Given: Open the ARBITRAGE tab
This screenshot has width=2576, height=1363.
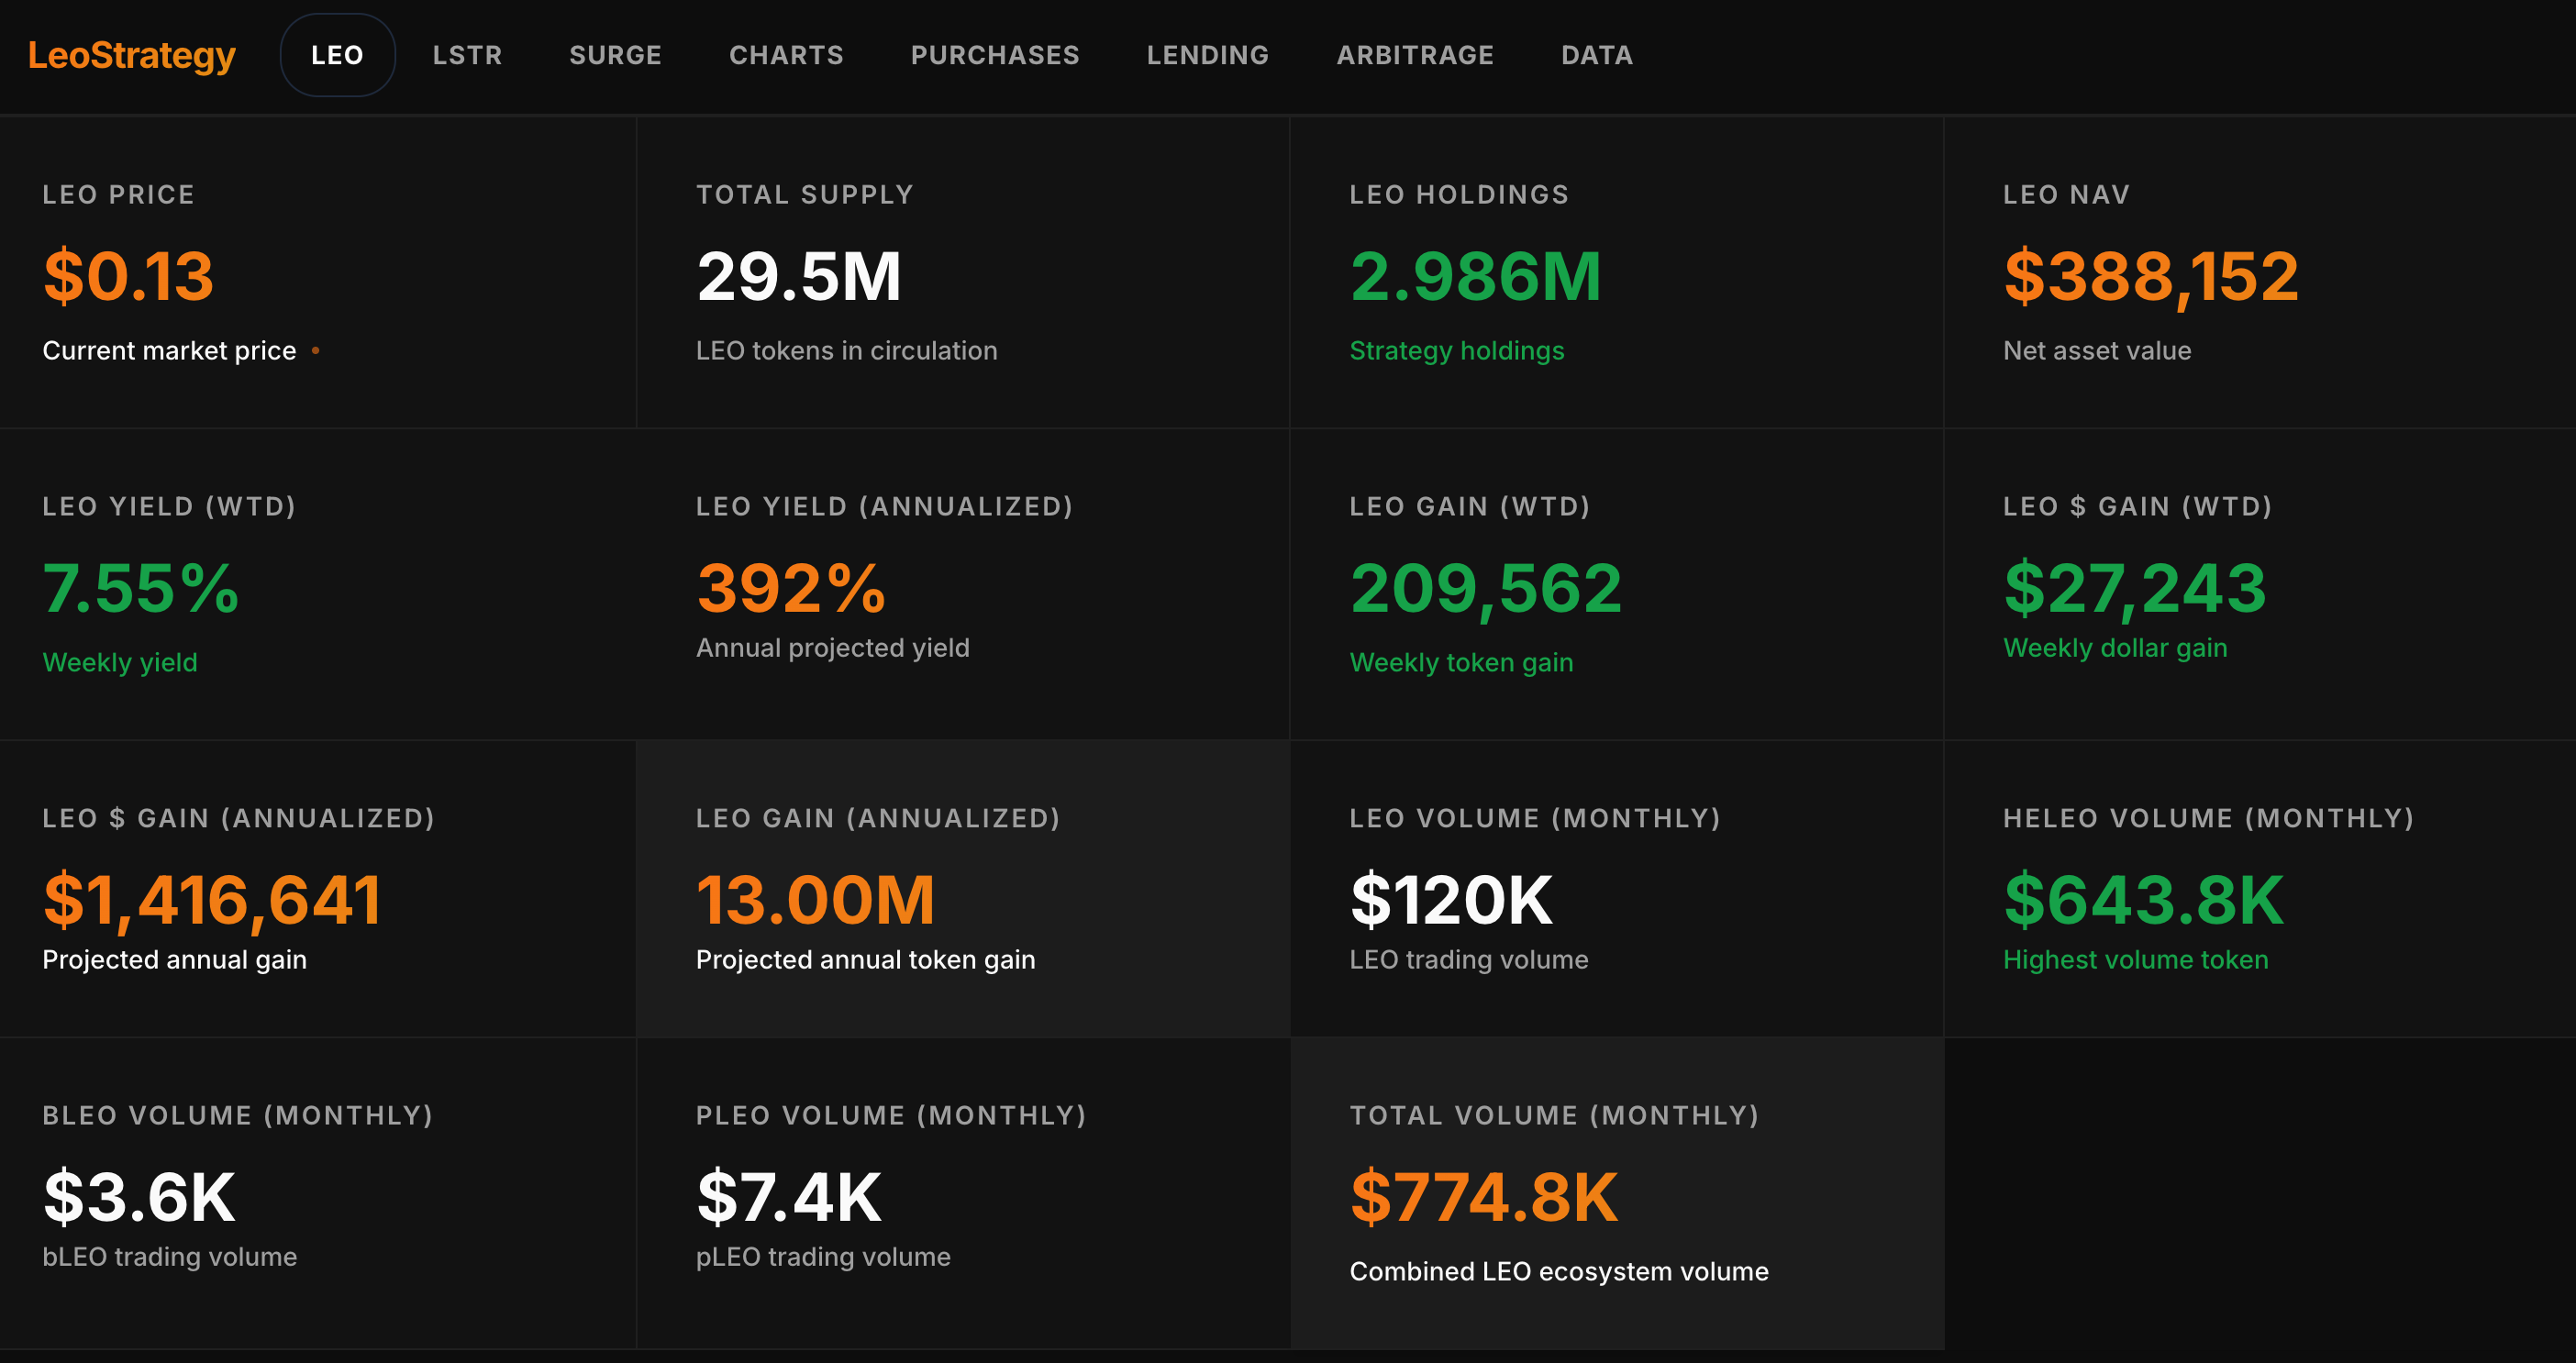Looking at the screenshot, I should (x=1415, y=55).
